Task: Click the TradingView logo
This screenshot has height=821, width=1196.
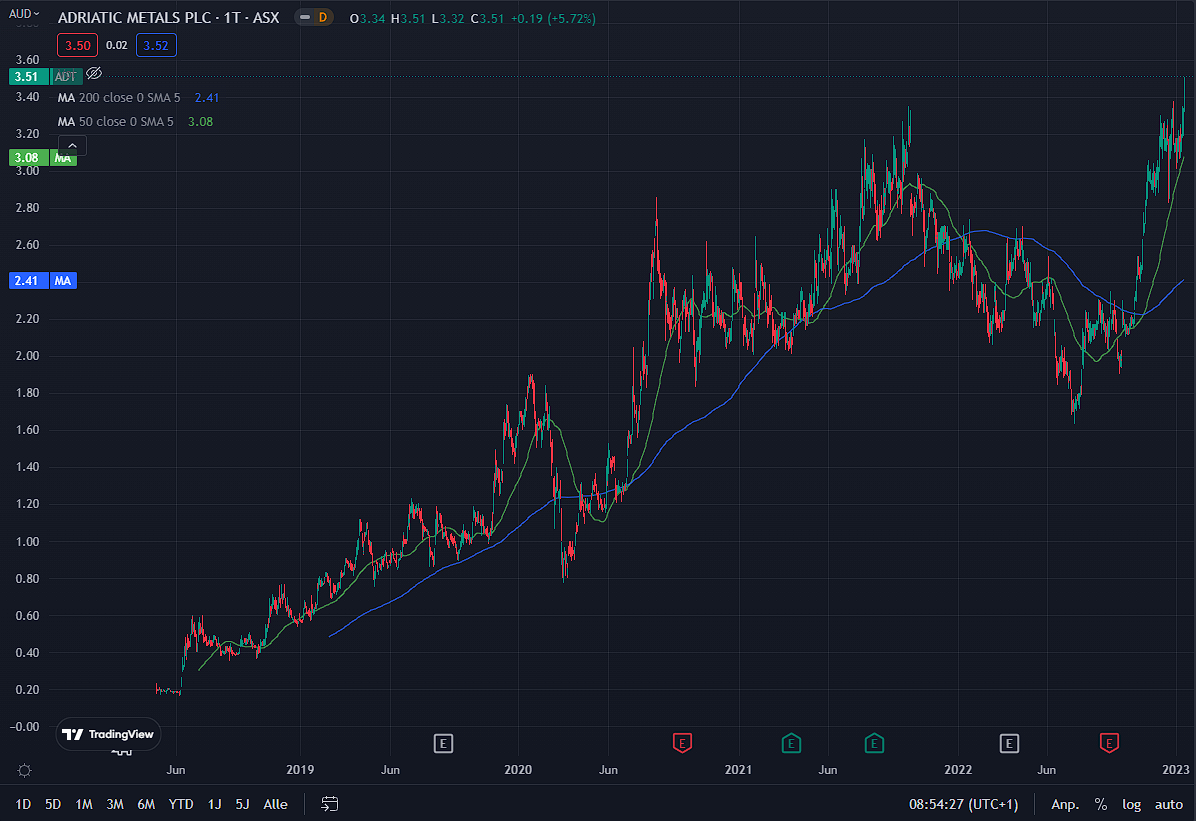Action: (108, 734)
